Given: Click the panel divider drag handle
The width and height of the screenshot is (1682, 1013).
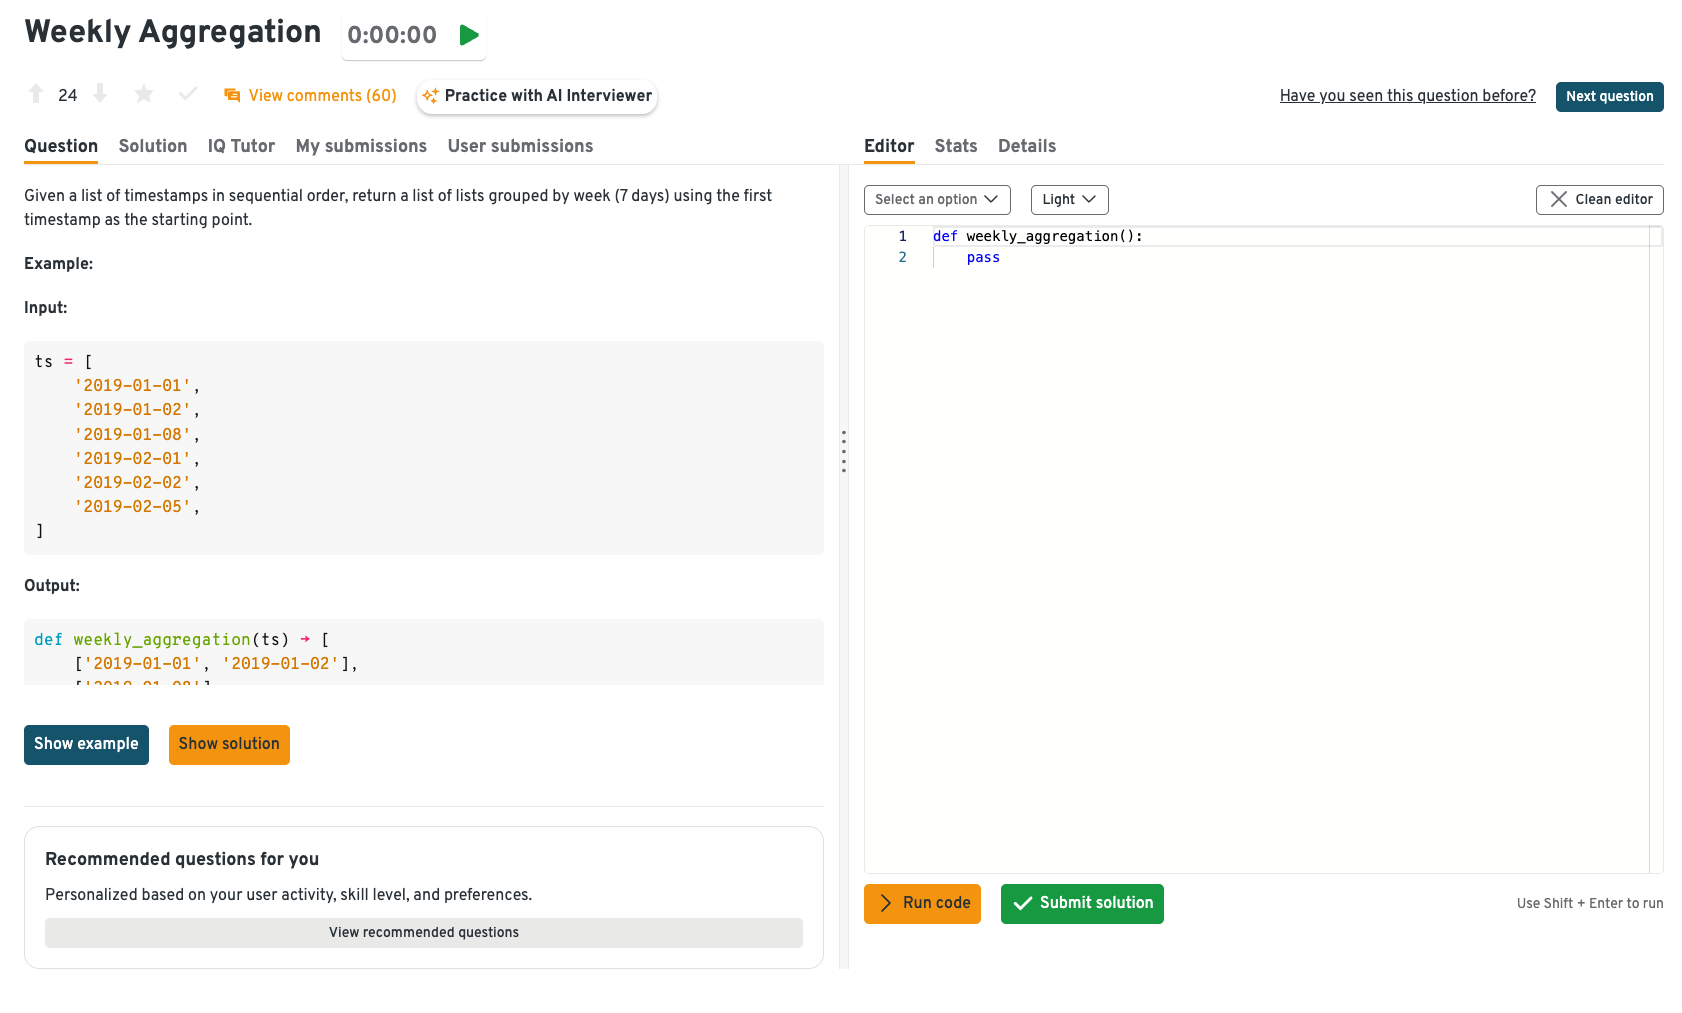Looking at the screenshot, I should click(x=844, y=452).
